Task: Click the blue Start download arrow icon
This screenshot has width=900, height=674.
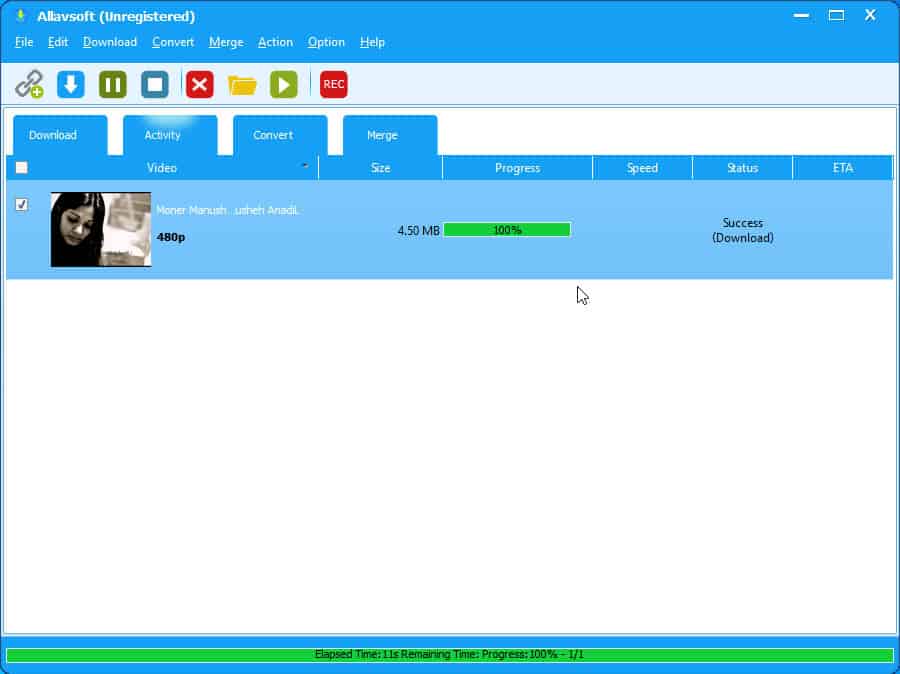Action: (x=71, y=84)
